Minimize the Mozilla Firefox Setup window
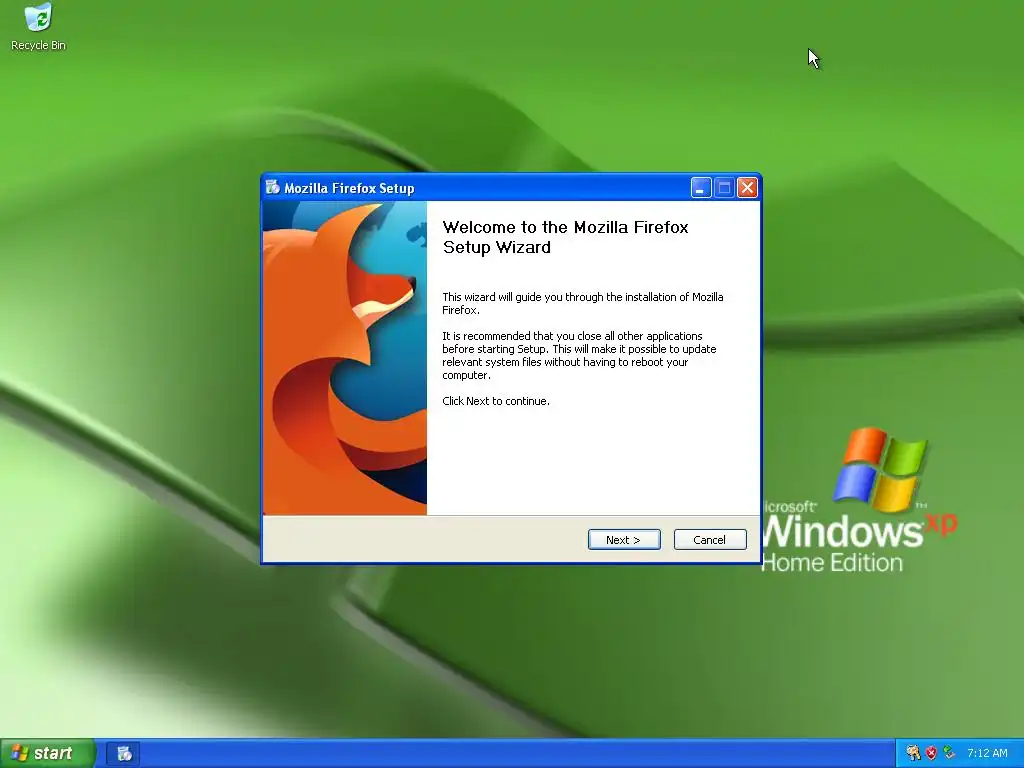Image resolution: width=1024 pixels, height=768 pixels. tap(701, 188)
